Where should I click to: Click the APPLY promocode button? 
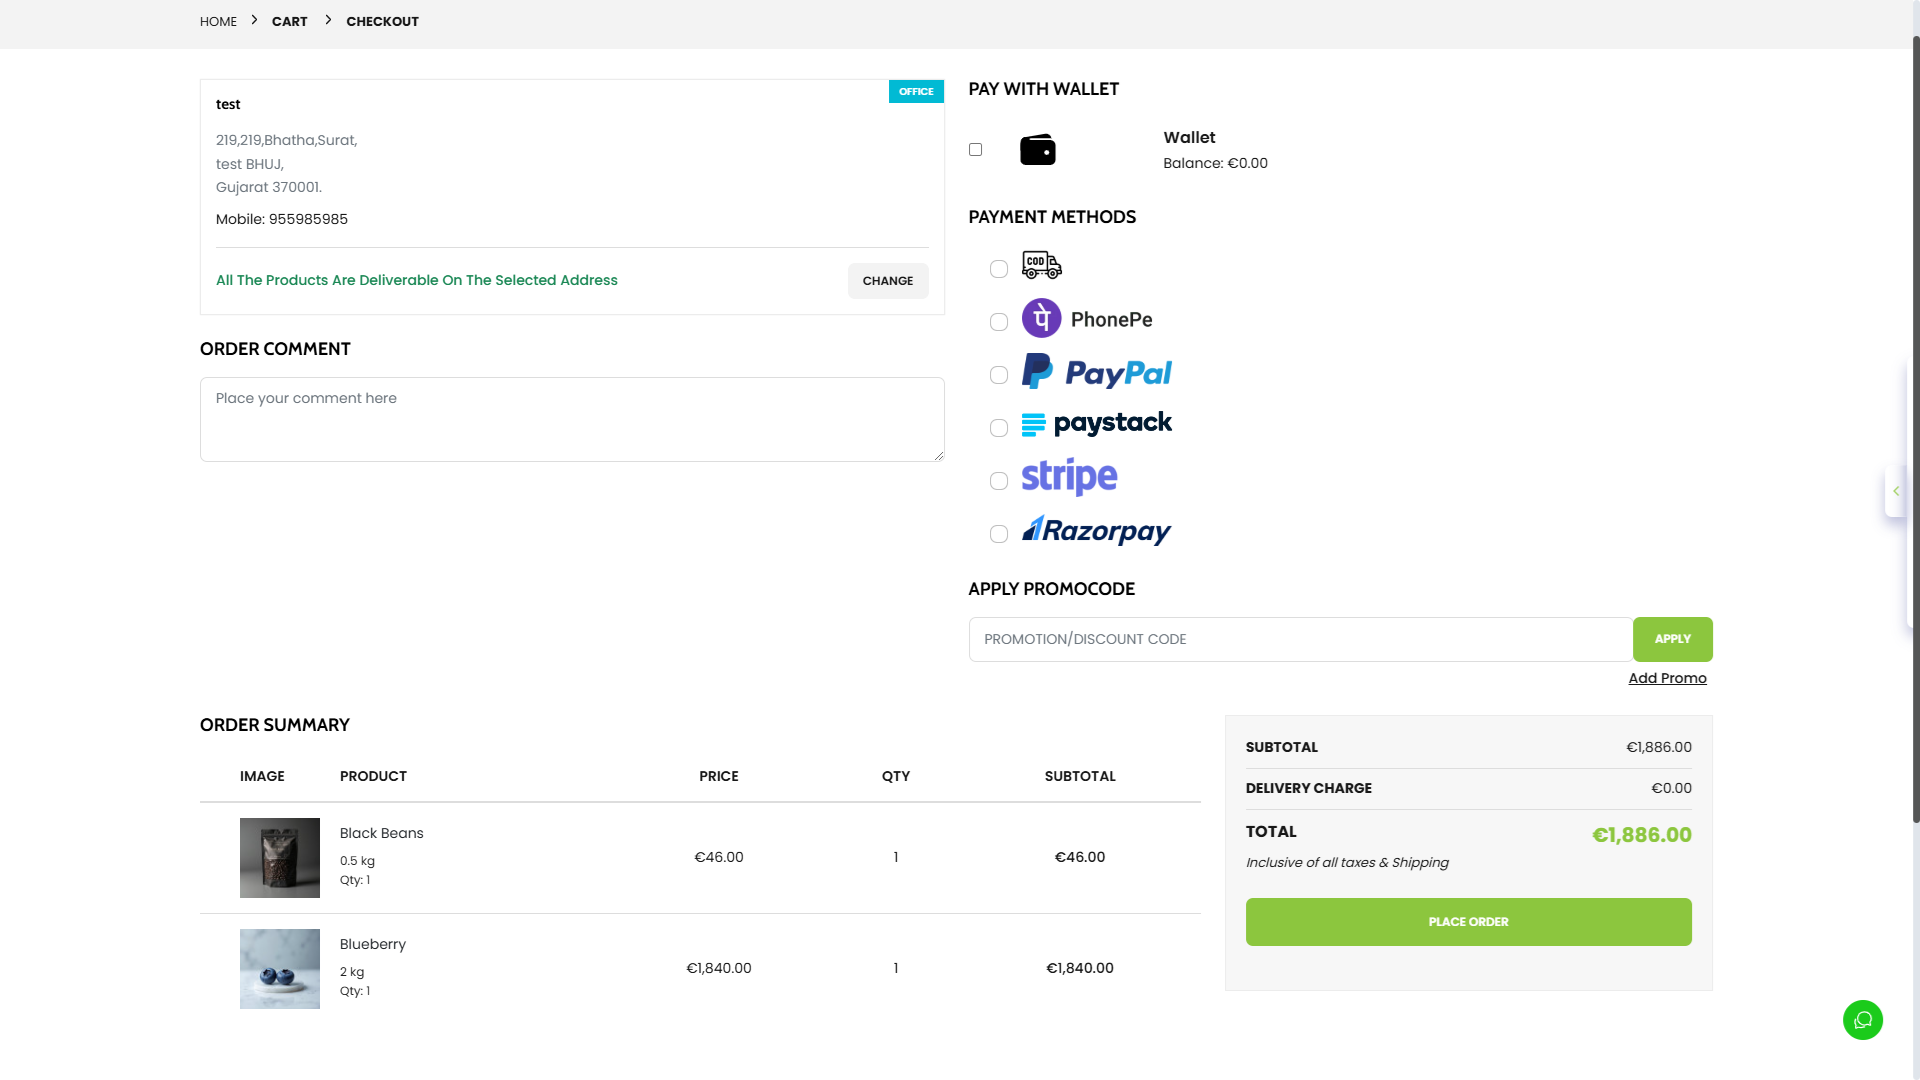(1672, 638)
